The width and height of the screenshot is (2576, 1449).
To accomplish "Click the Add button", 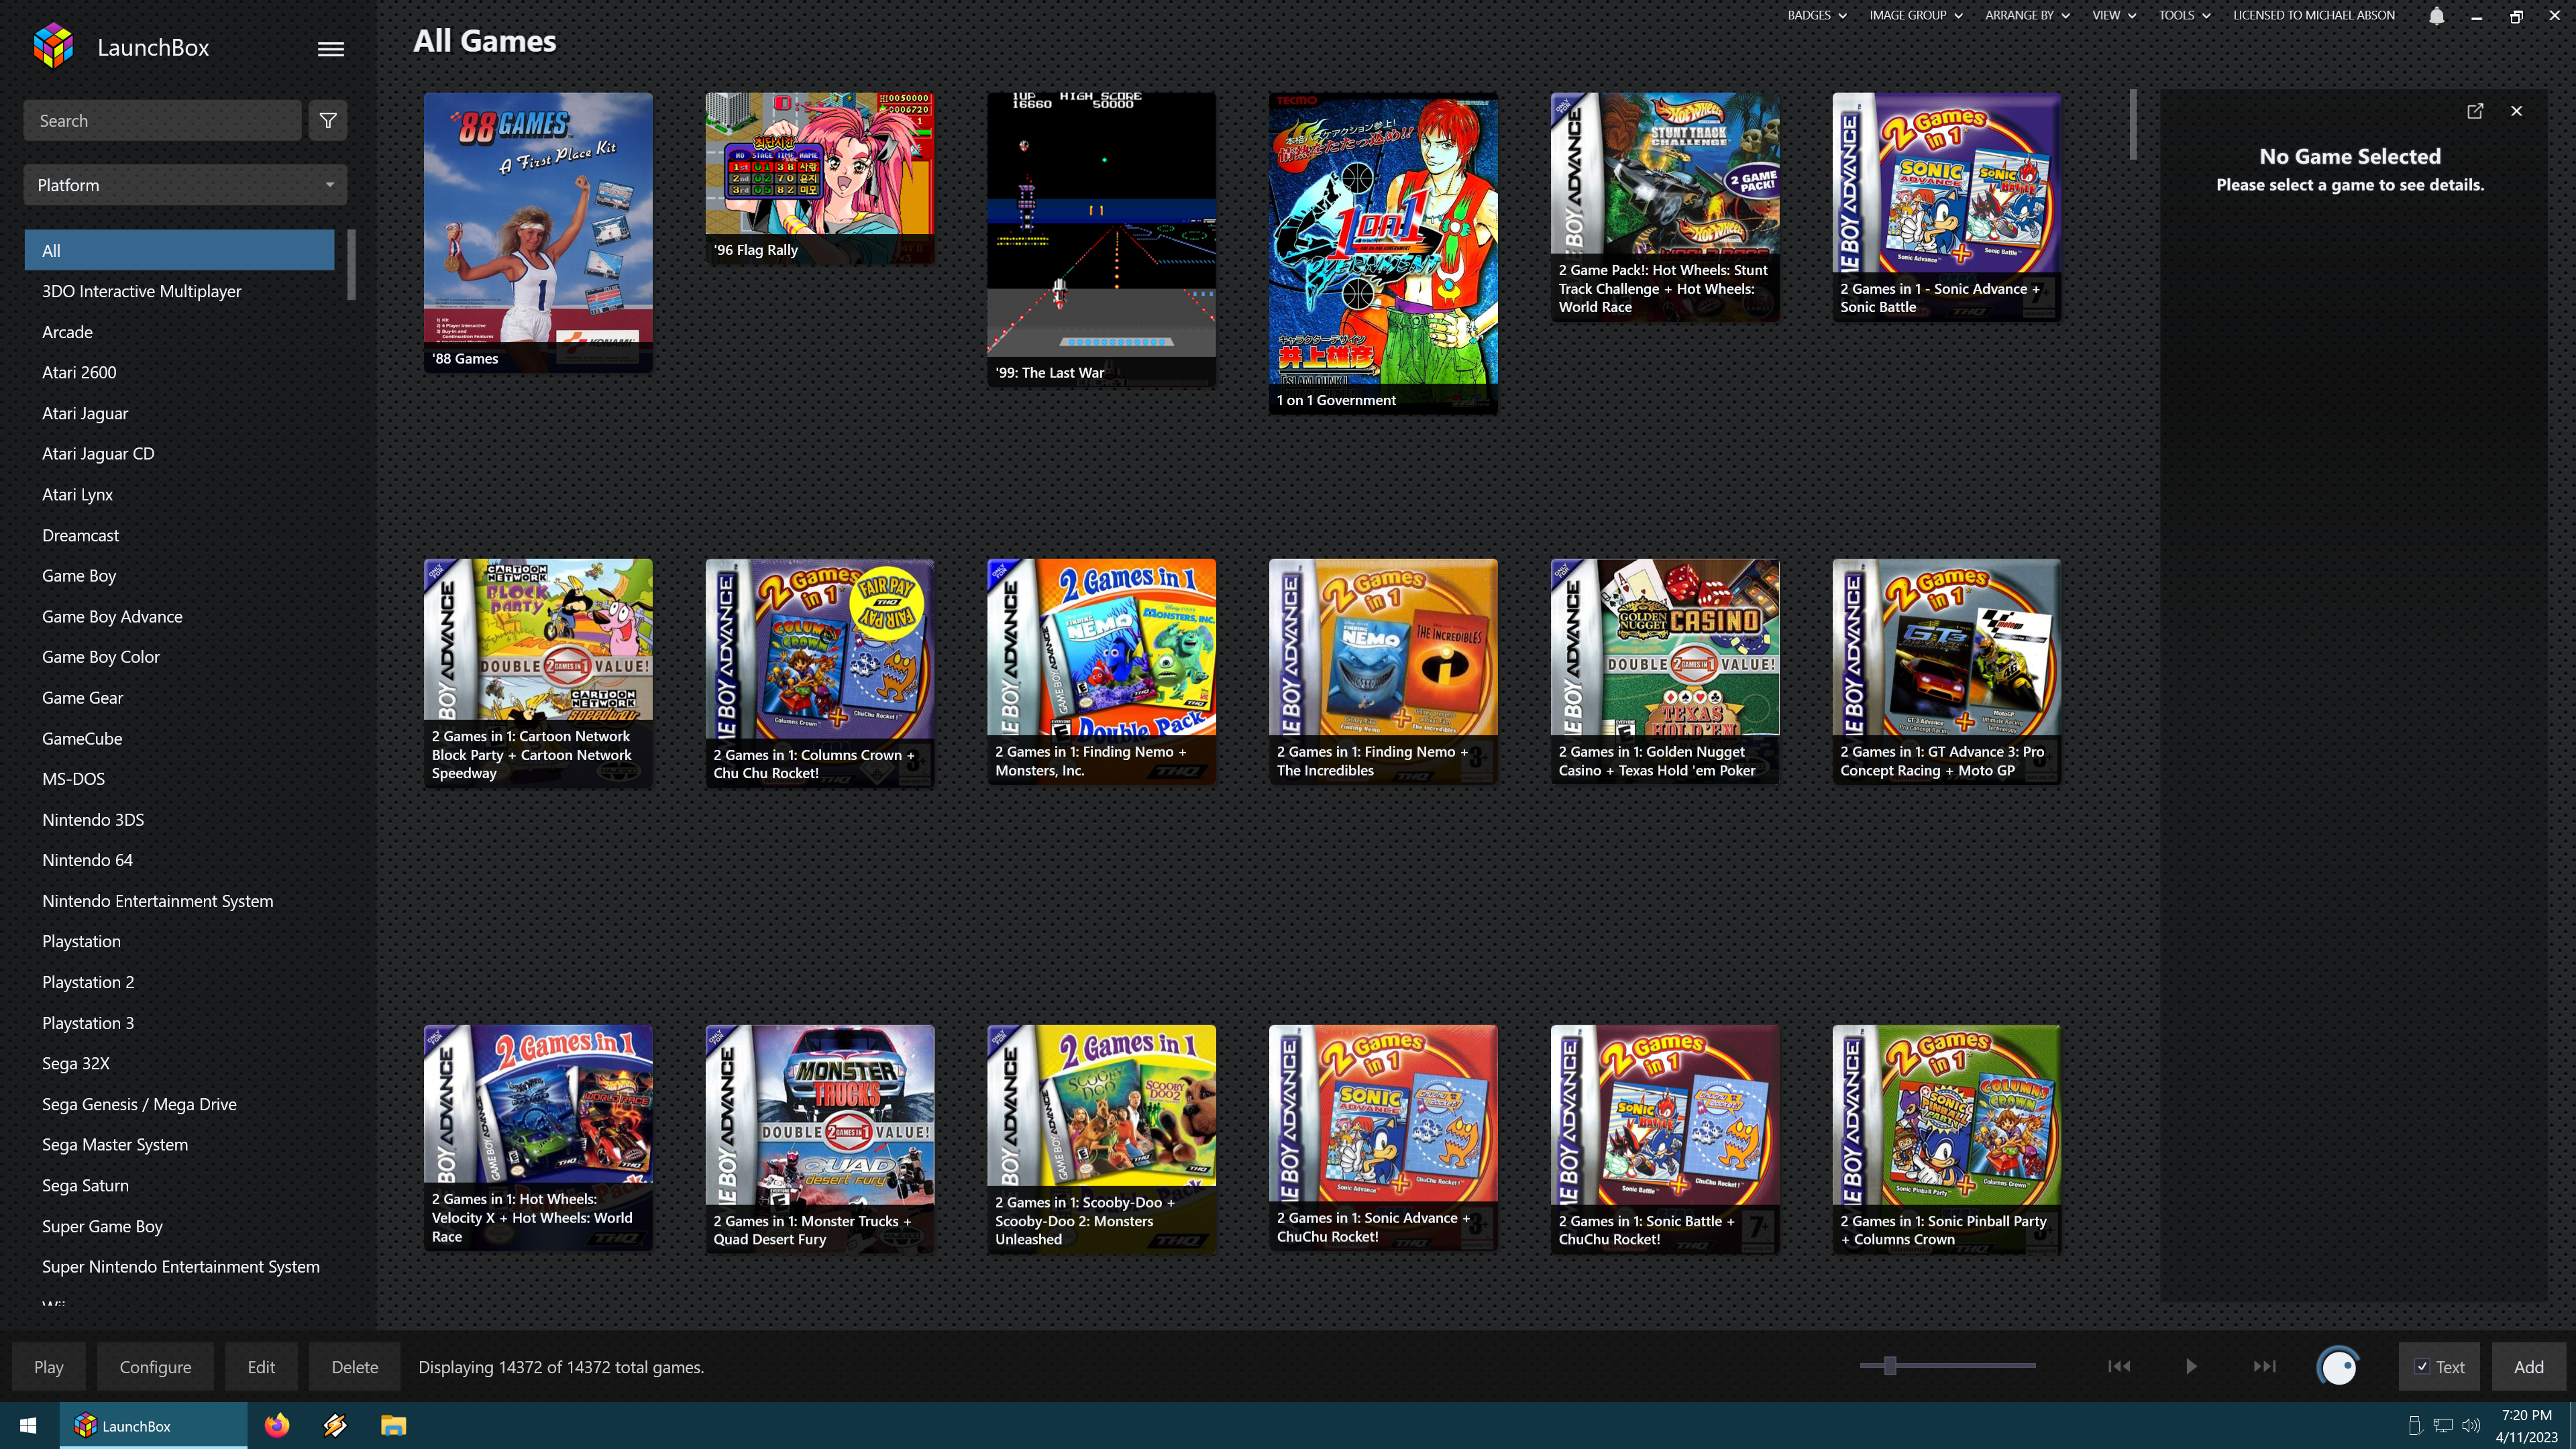I will point(2528,1366).
